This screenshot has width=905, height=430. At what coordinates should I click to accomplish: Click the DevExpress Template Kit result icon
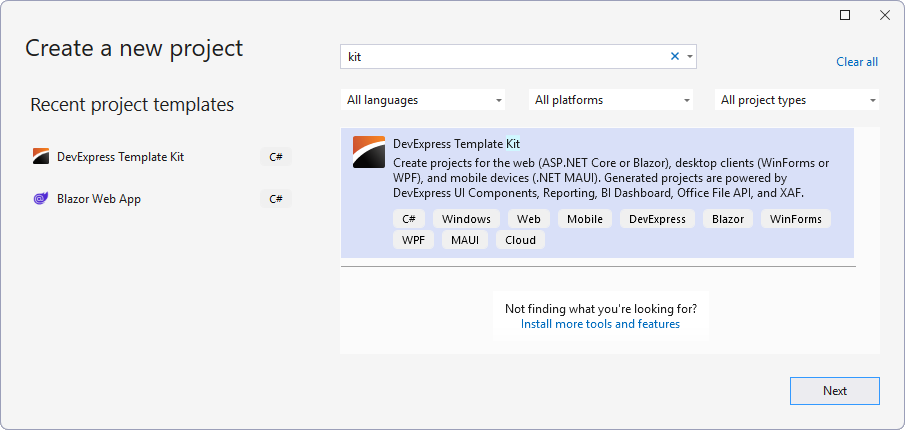click(369, 152)
